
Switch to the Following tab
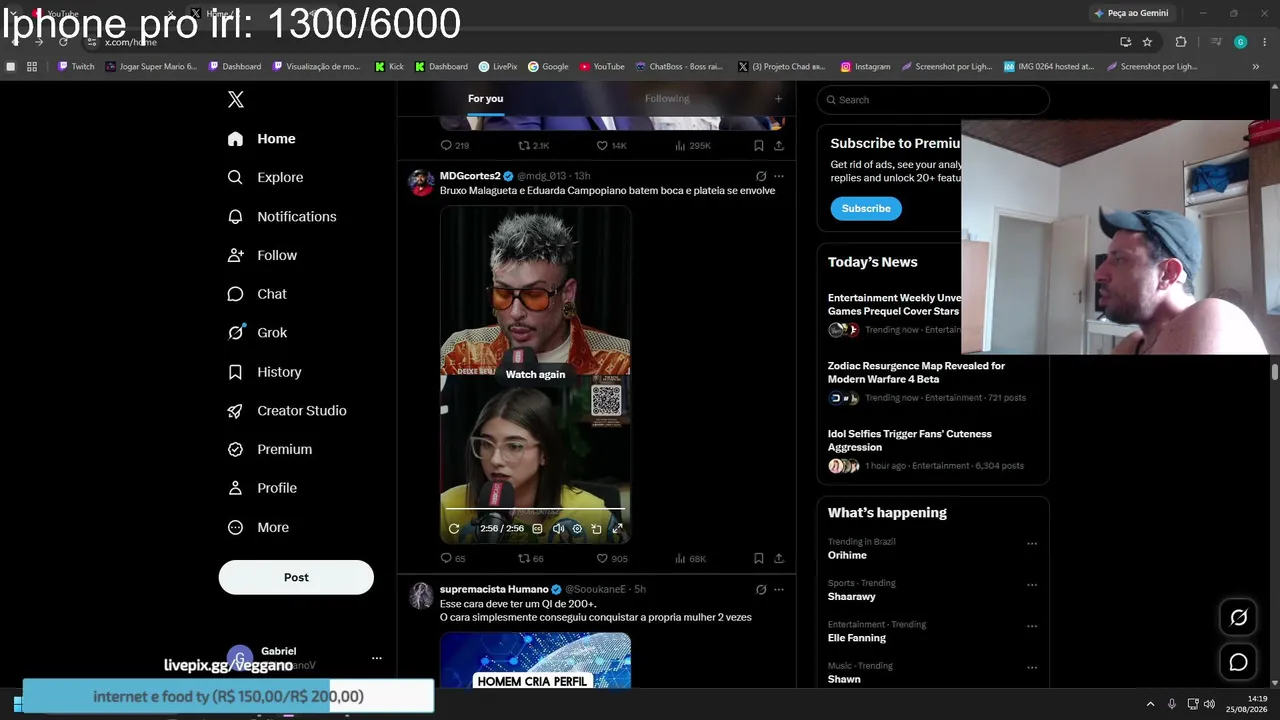(667, 99)
